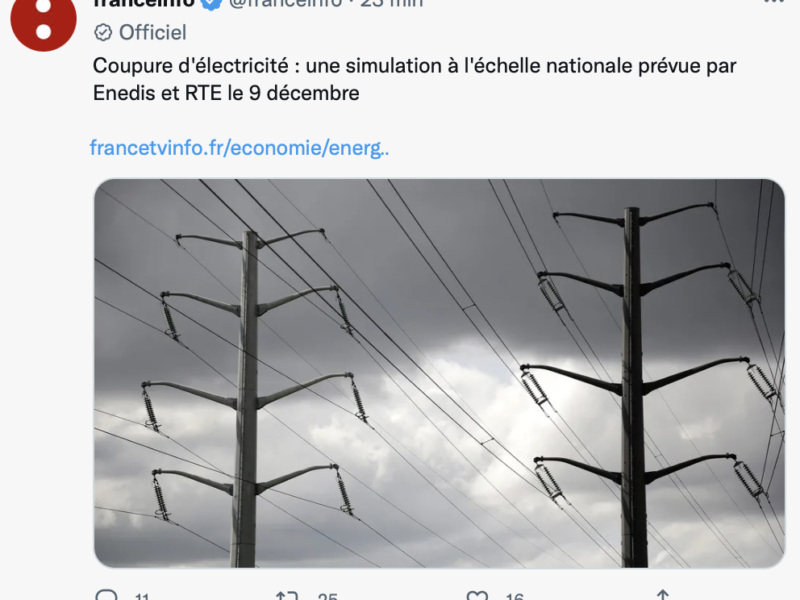Click the Officiel checkmark icon
Screen dimensions: 800x600
103,33
